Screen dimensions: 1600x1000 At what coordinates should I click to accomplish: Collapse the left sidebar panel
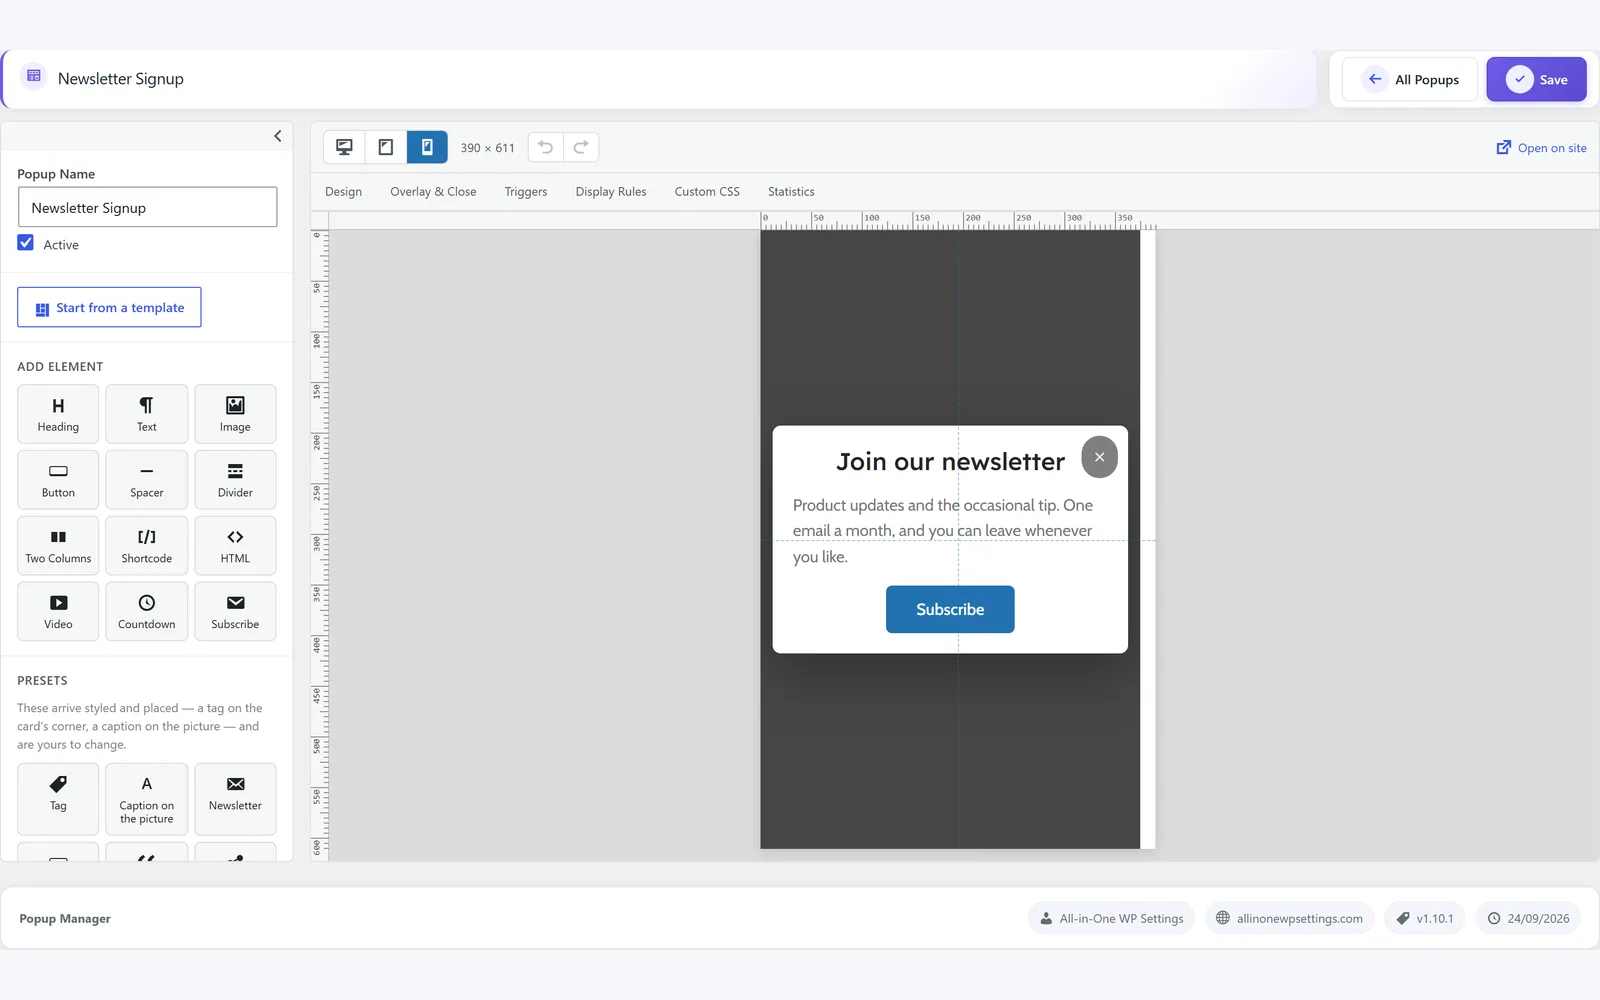pos(278,136)
